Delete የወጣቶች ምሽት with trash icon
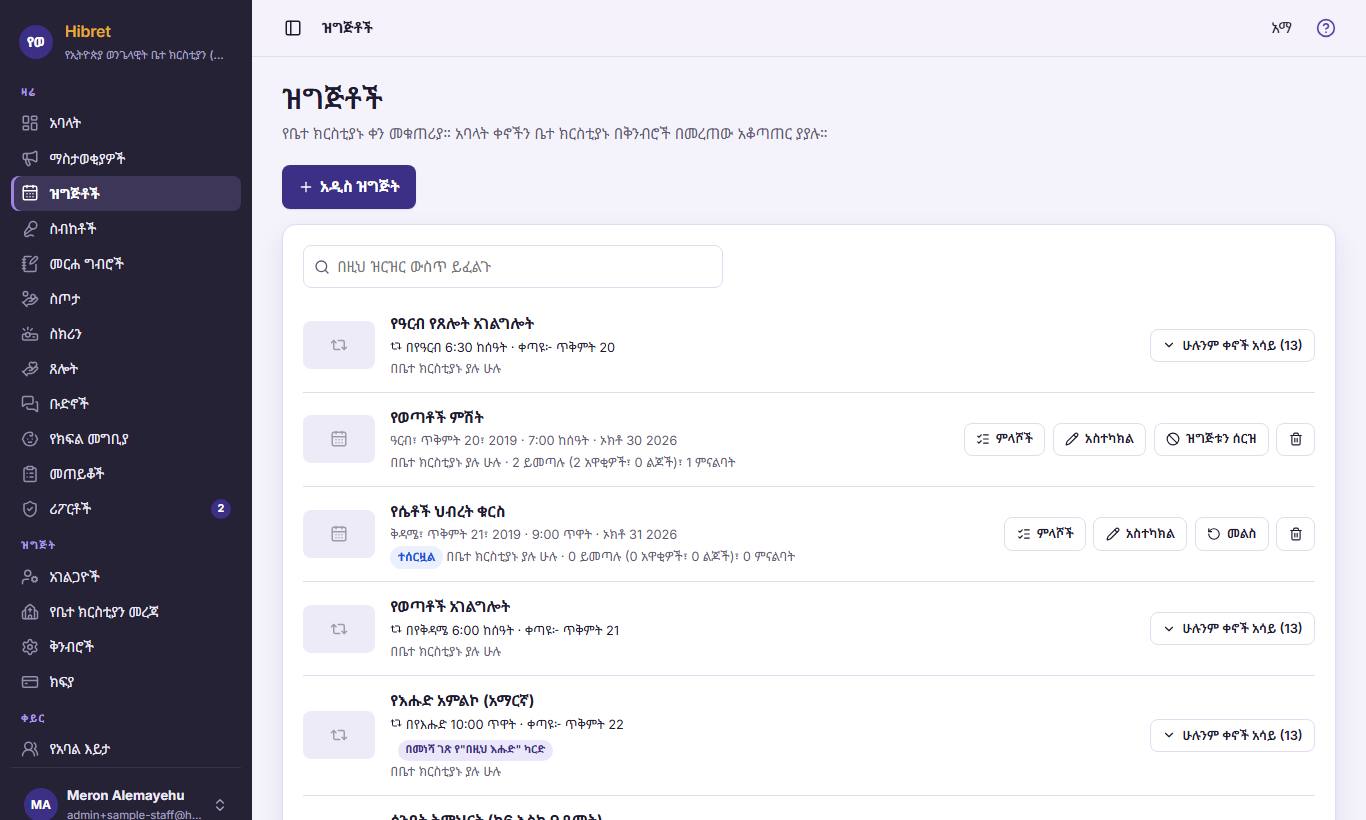The width and height of the screenshot is (1366, 820). (x=1296, y=439)
